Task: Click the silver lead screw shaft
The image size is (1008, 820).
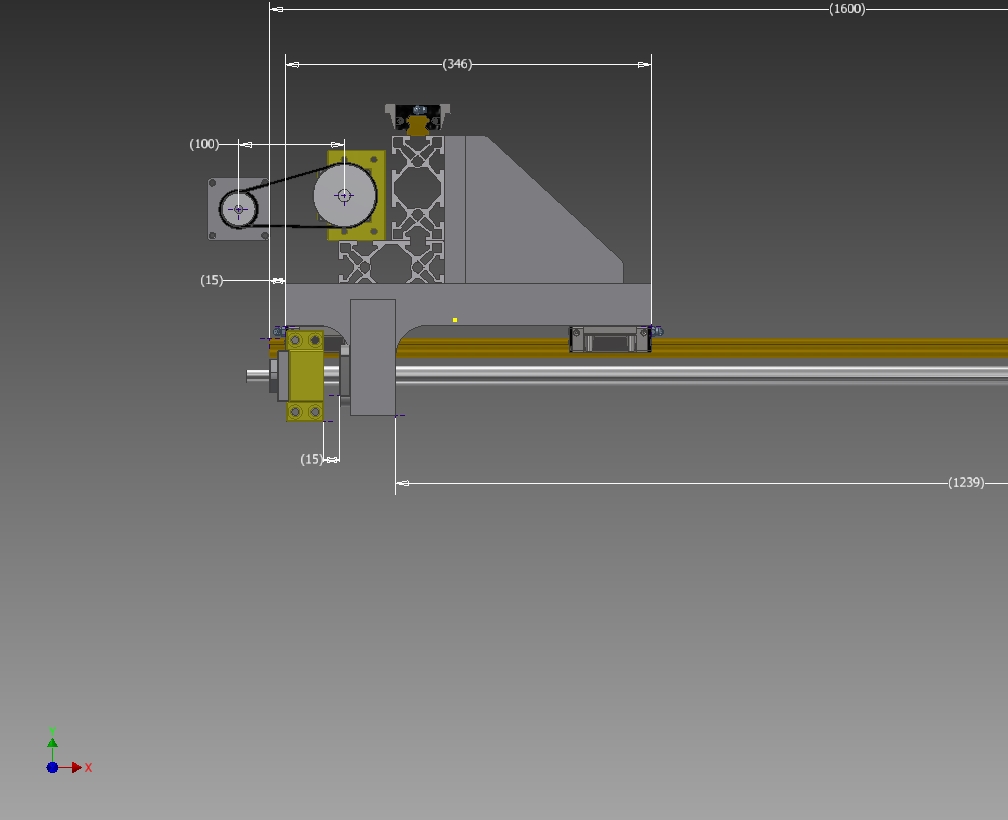Action: pos(700,373)
